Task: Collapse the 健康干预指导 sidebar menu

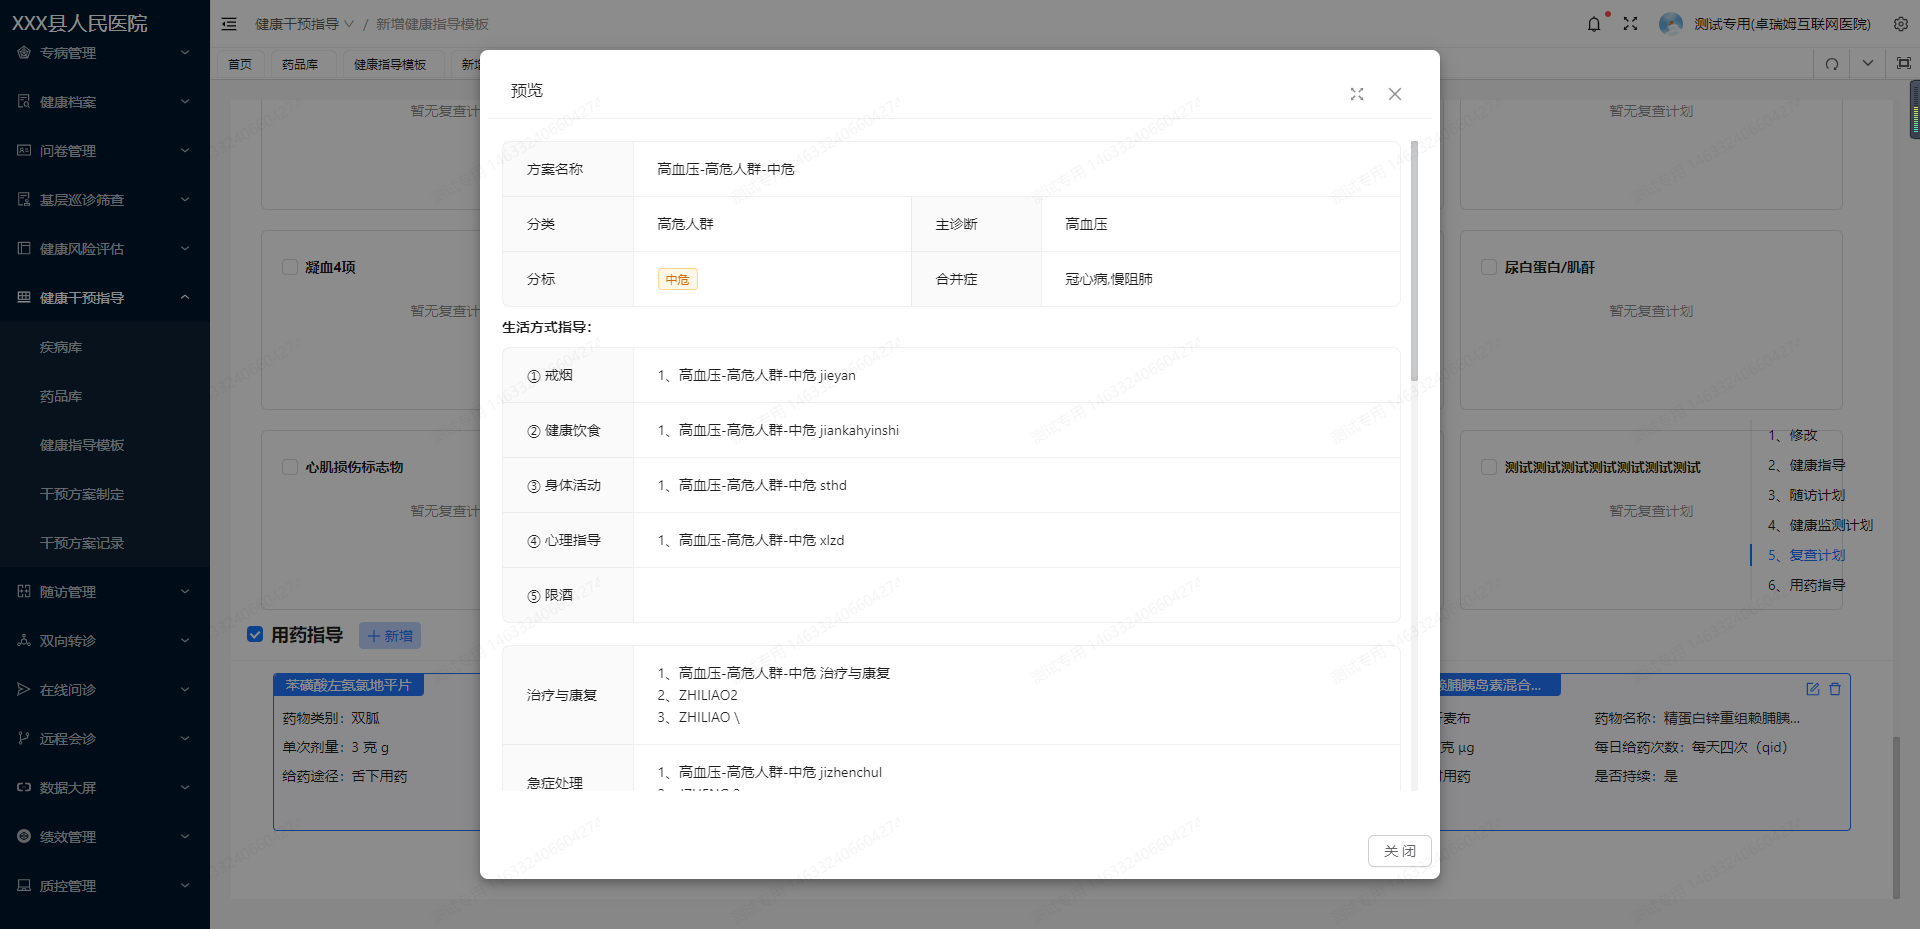Action: (x=105, y=298)
